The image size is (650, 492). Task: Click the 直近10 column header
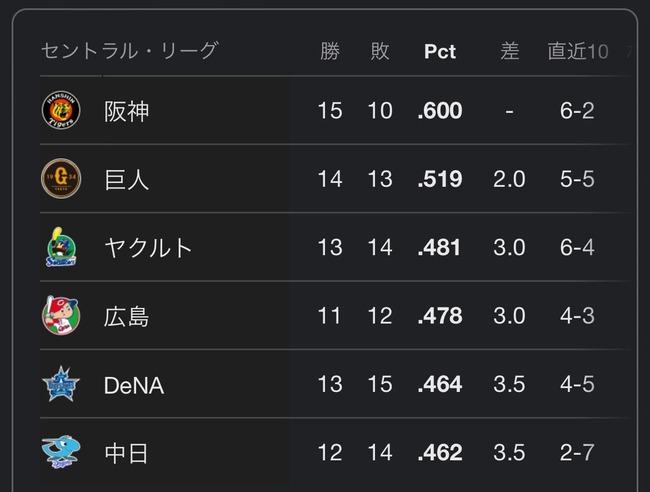click(577, 51)
